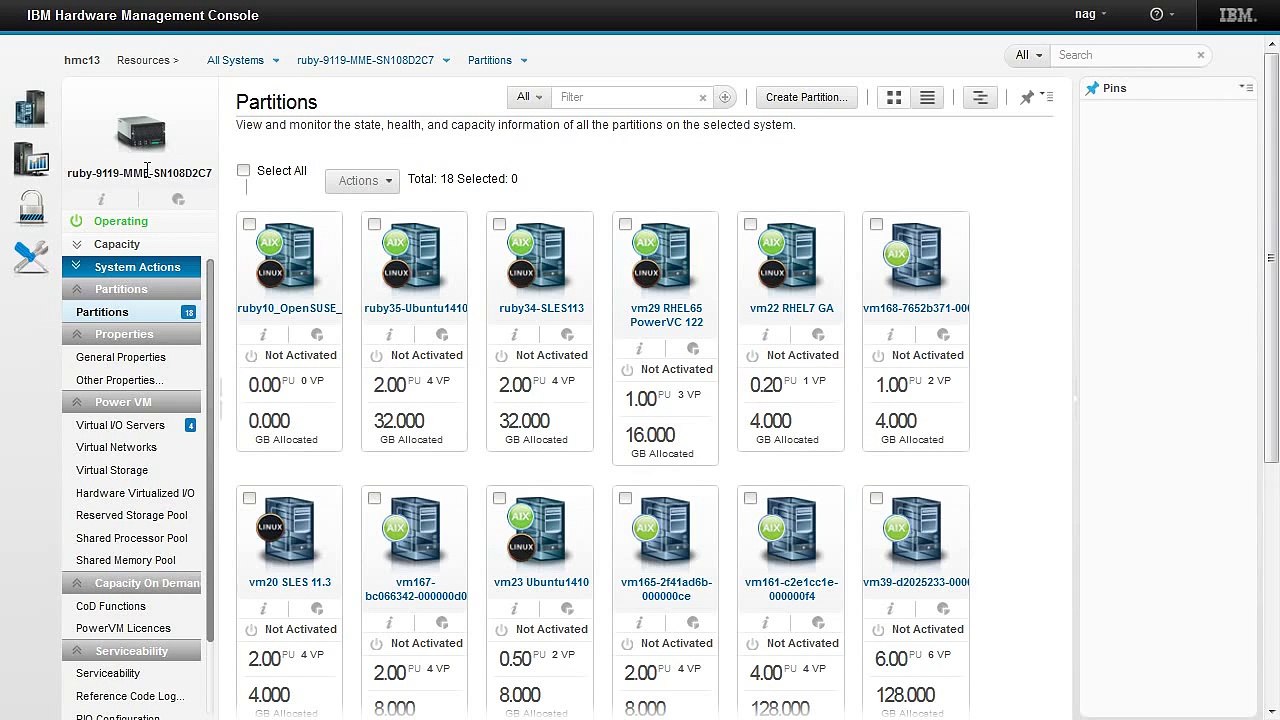Click pie chart icon under system name
Image resolution: width=1280 pixels, height=720 pixels.
tap(178, 199)
